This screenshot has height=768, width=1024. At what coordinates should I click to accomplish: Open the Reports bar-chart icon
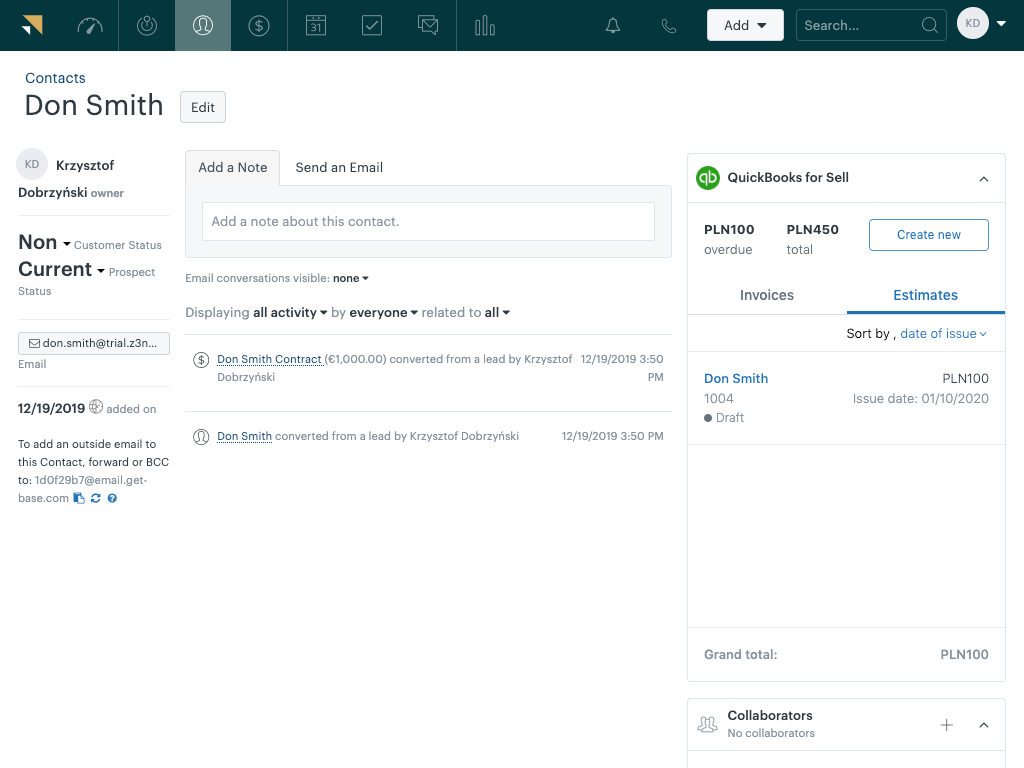point(484,25)
